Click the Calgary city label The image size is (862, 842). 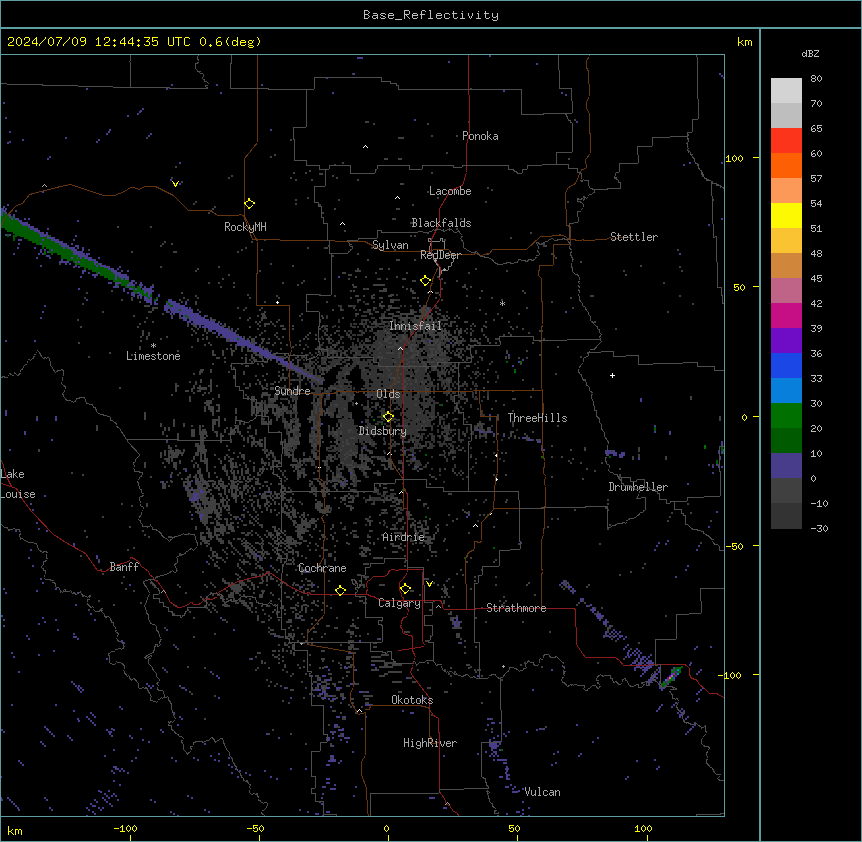click(399, 603)
